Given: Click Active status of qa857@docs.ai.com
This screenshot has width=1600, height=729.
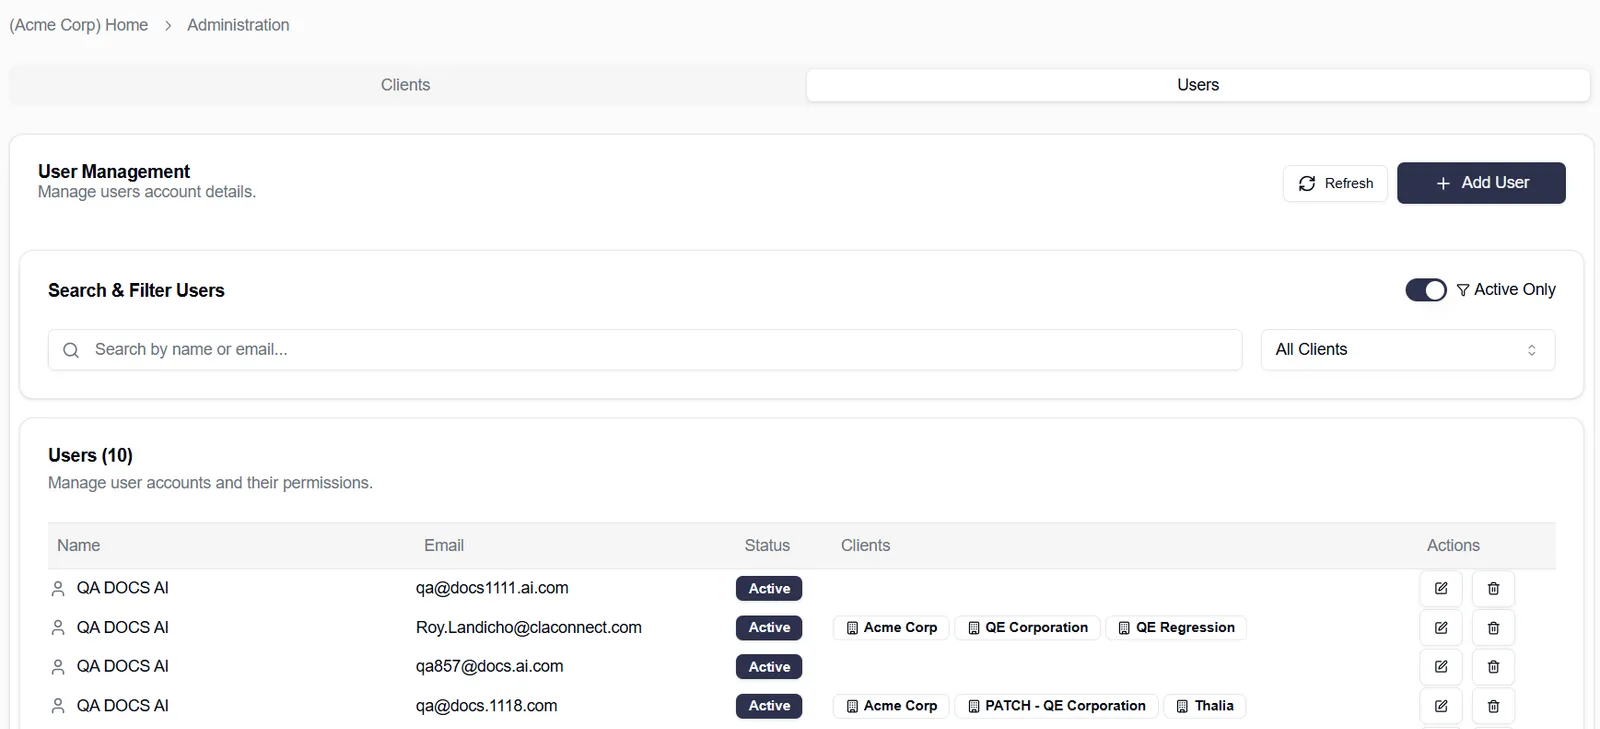Looking at the screenshot, I should 769,667.
